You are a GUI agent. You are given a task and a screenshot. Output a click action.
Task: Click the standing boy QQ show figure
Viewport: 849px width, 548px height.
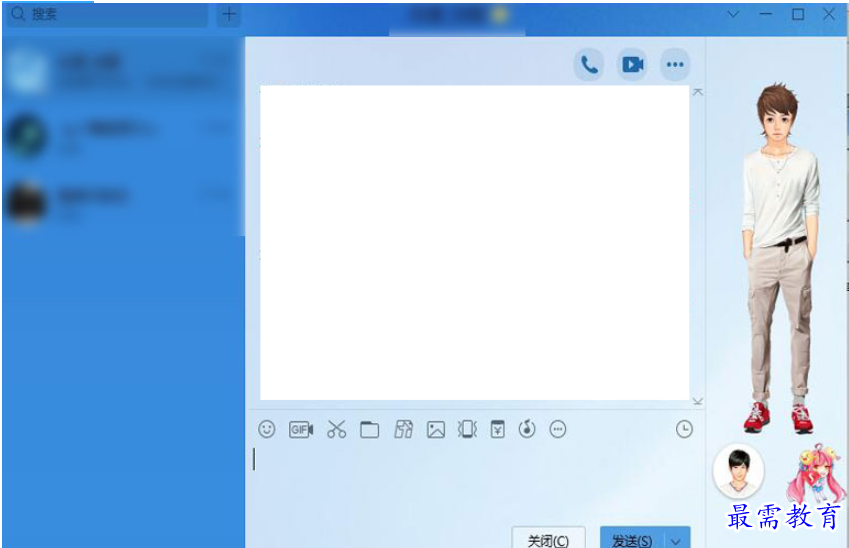pos(780,258)
